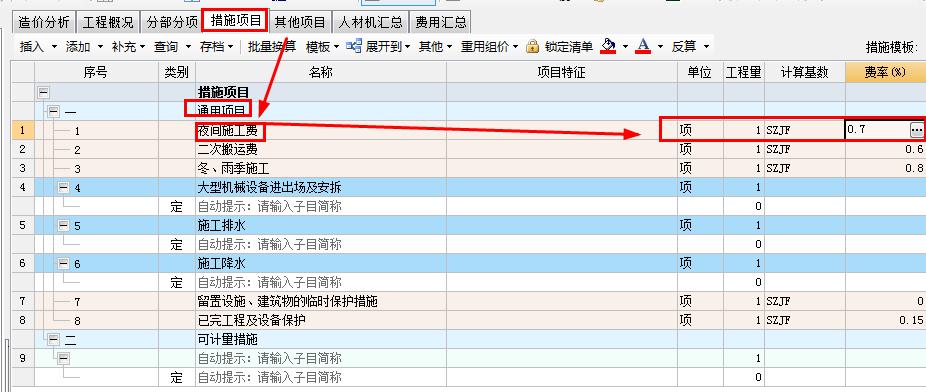Click the fill color paint bucket icon

[x=608, y=46]
